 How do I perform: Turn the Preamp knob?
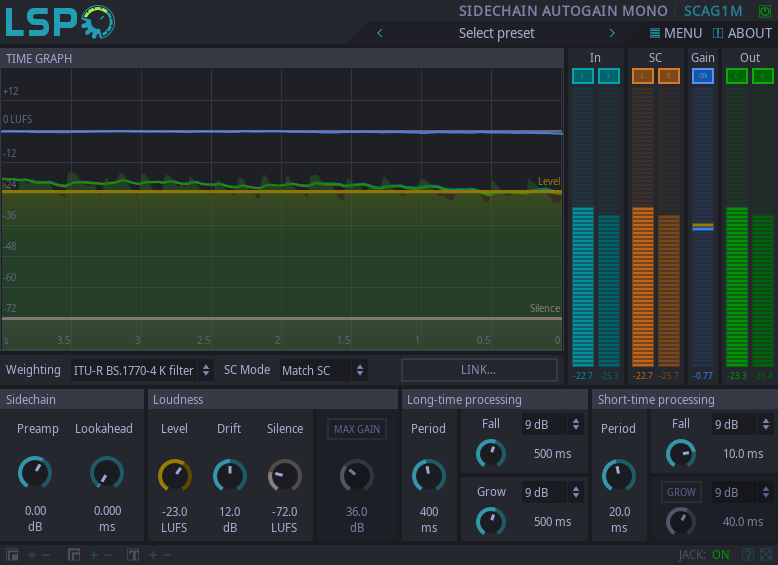coord(35,472)
